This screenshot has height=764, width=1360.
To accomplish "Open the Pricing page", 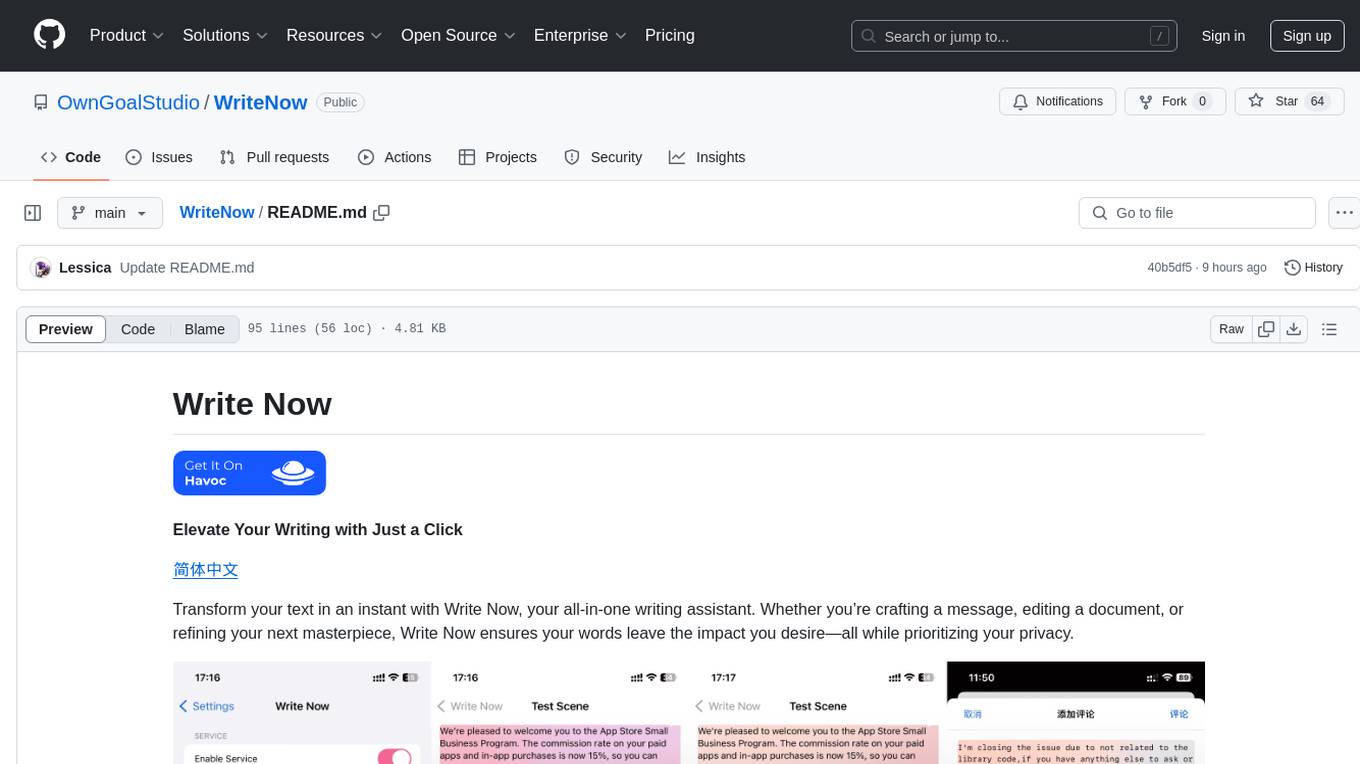I will [x=670, y=35].
